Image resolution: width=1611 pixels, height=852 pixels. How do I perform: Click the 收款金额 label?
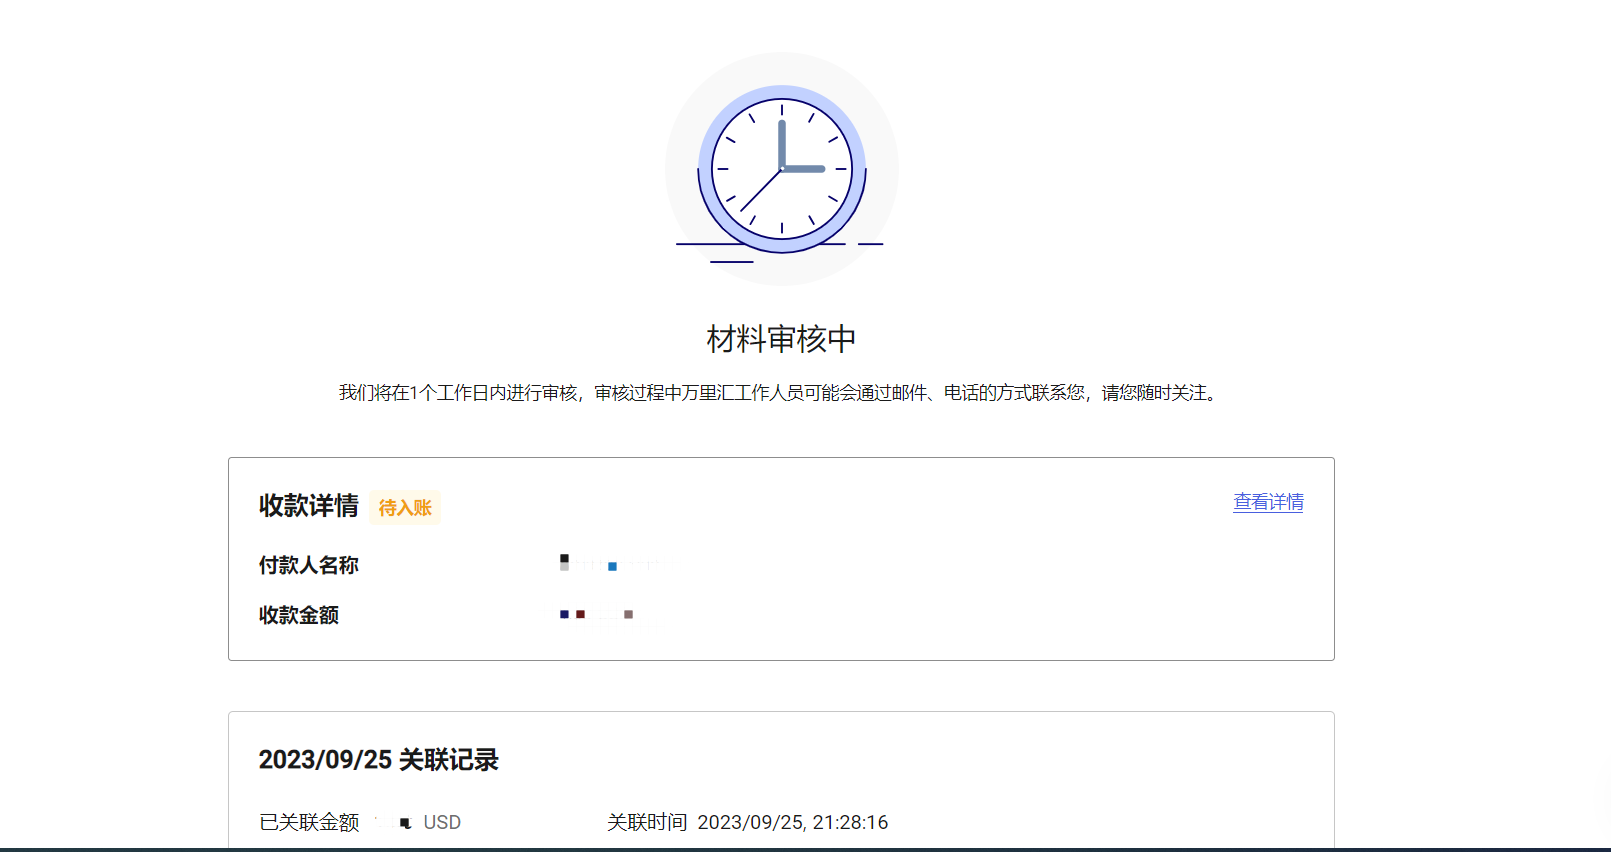pos(298,615)
